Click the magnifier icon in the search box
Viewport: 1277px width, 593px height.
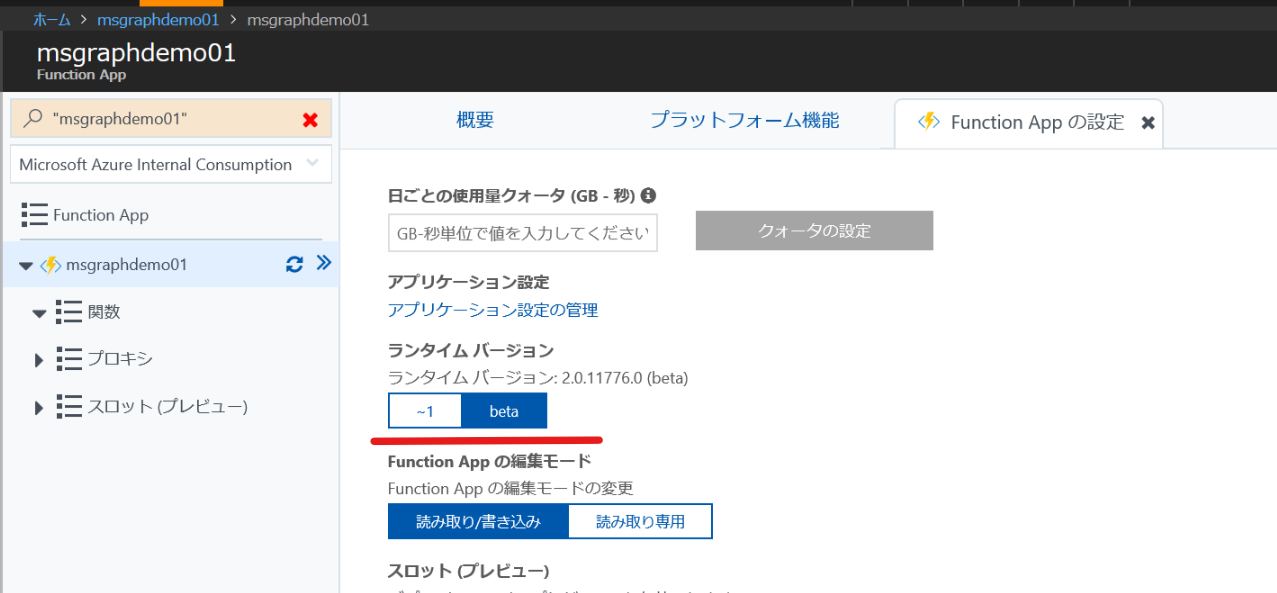31,118
